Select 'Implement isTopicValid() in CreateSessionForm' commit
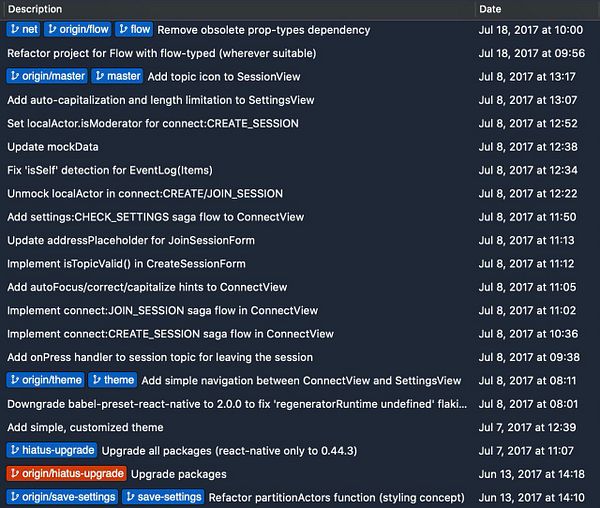600x508 pixels. (126, 264)
